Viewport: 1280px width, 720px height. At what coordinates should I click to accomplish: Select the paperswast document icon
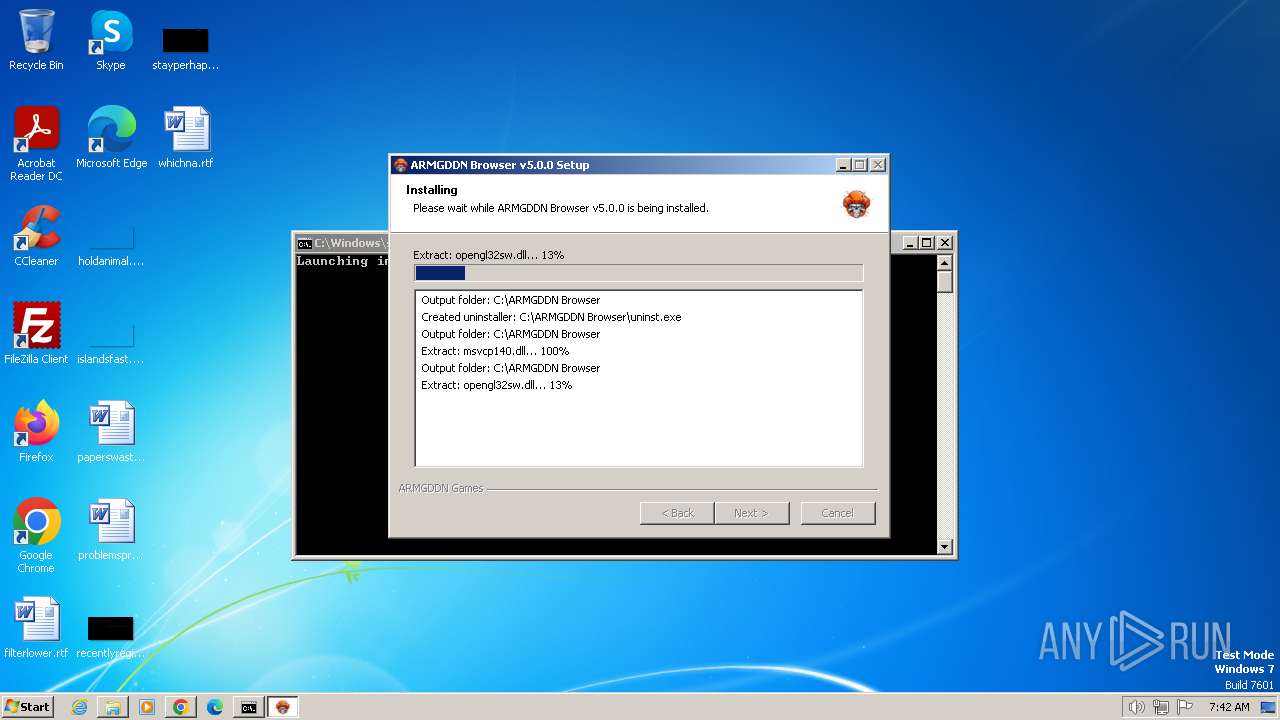[111, 431]
